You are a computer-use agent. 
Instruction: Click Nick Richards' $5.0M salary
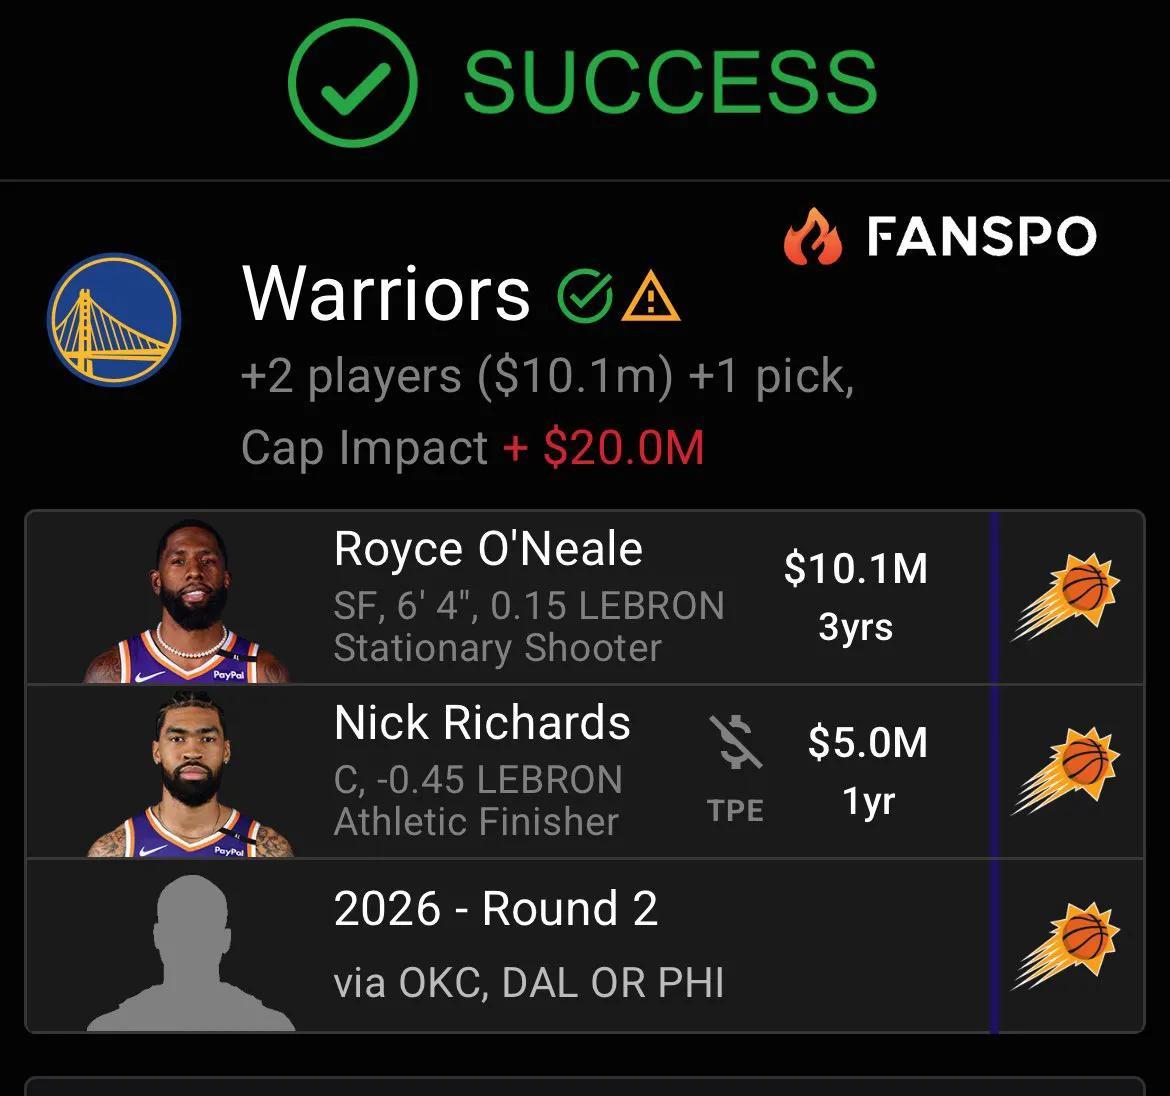click(867, 743)
